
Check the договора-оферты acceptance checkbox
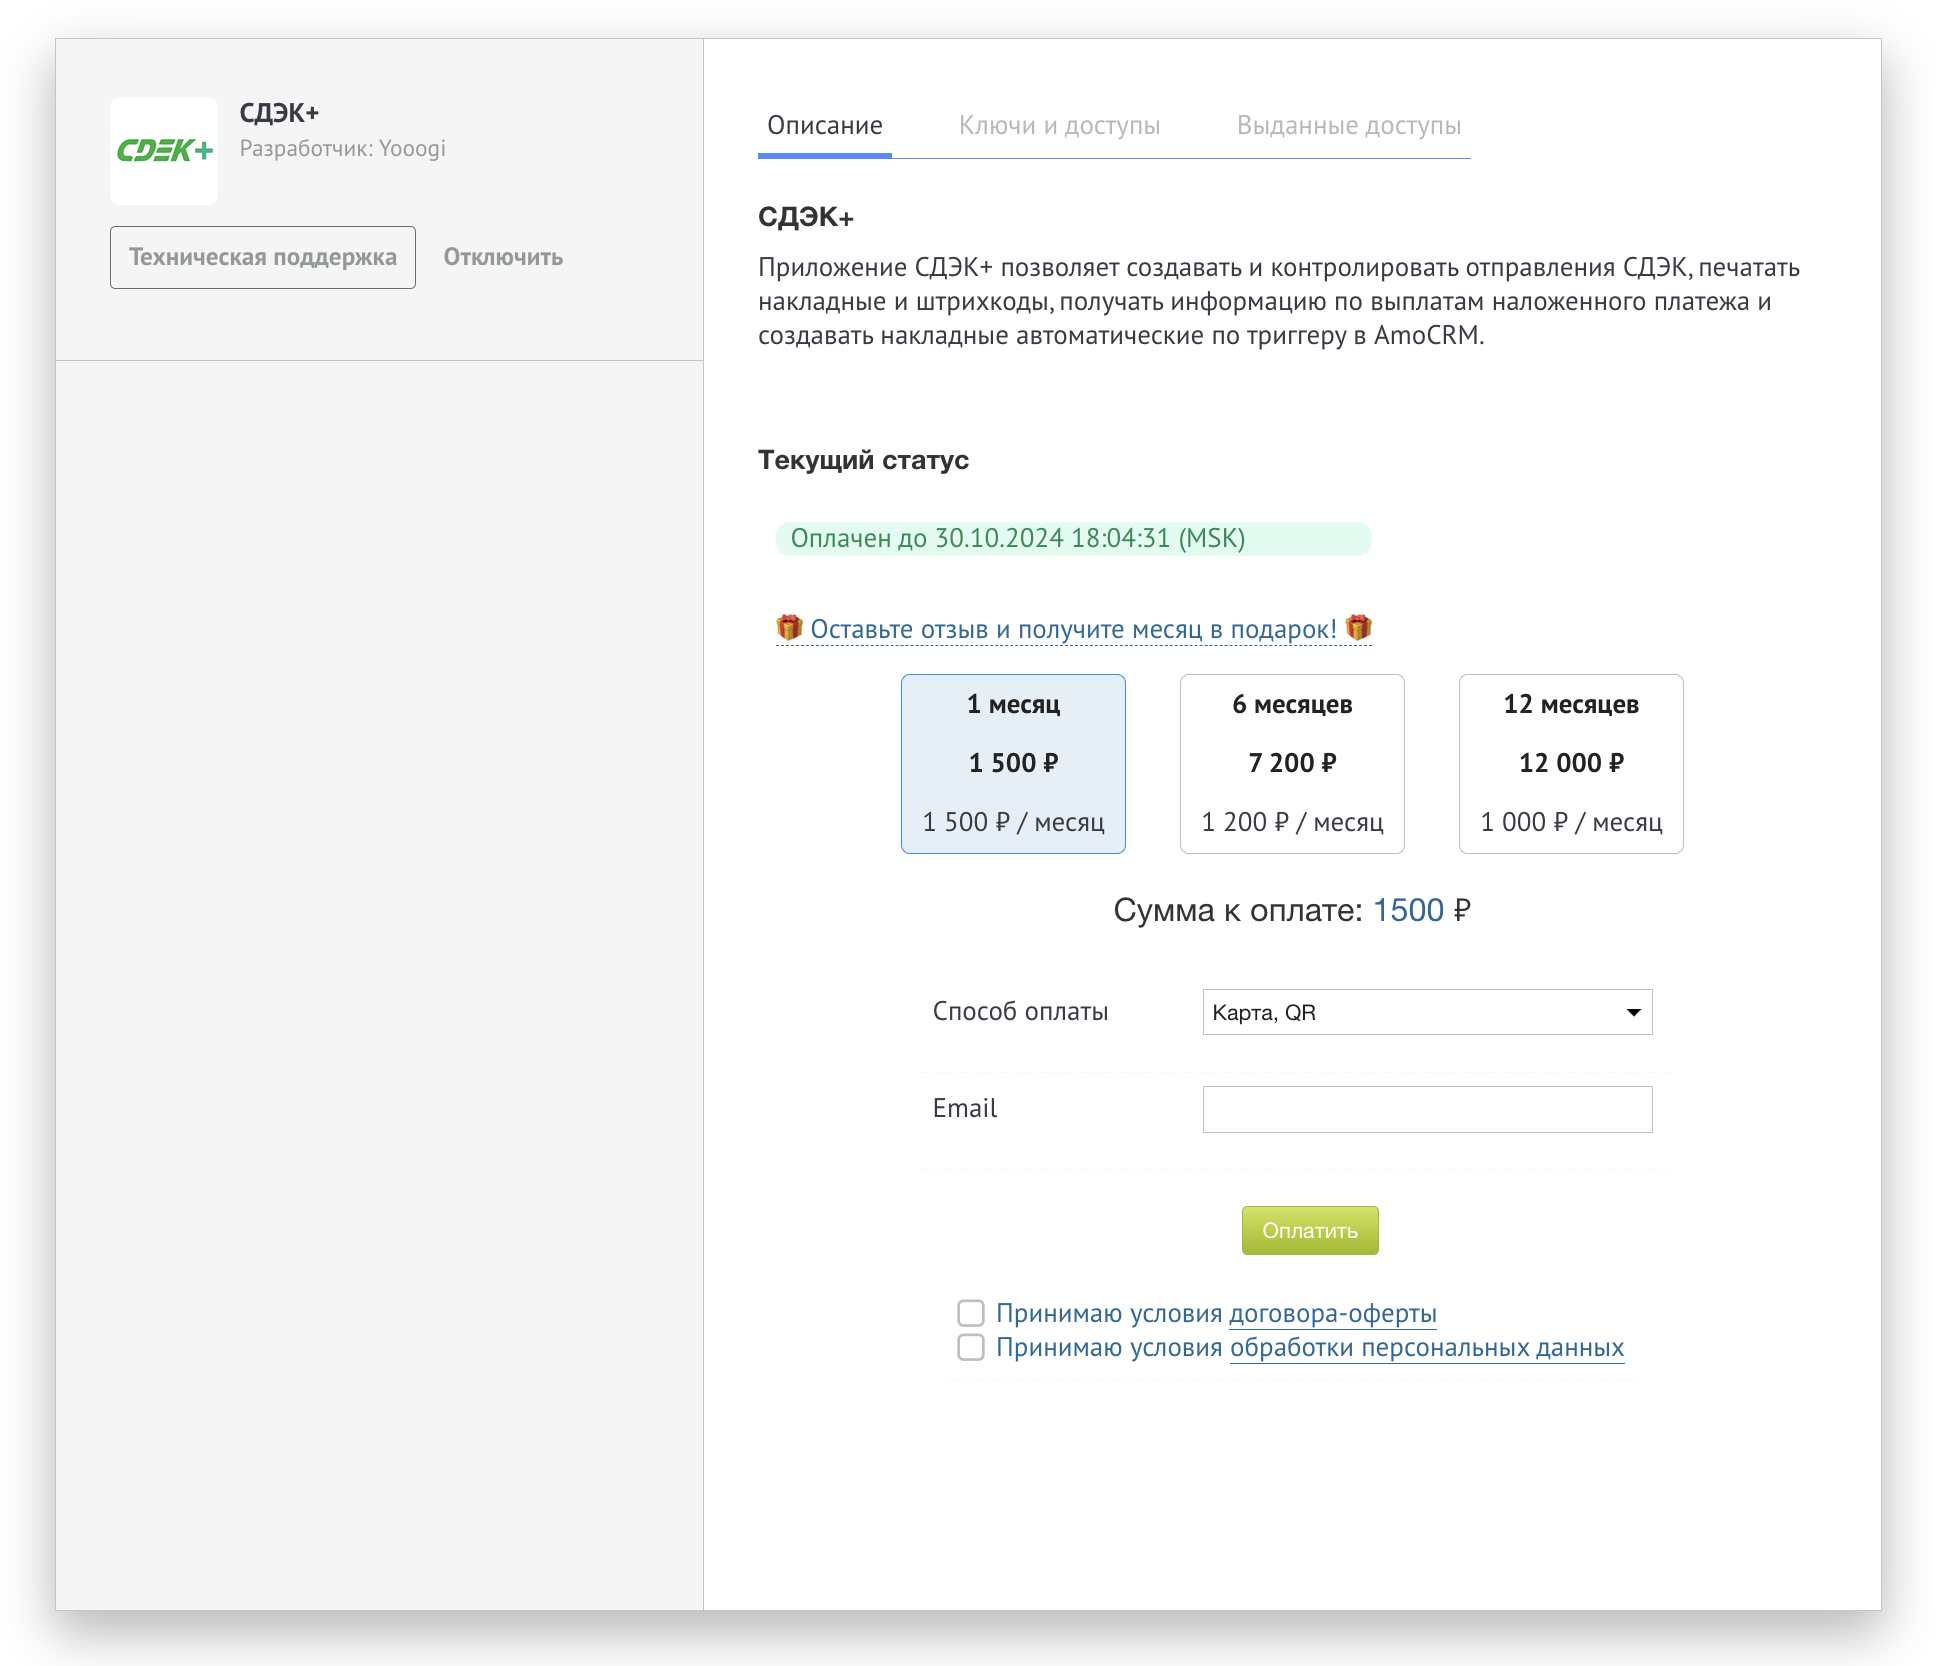971,1313
